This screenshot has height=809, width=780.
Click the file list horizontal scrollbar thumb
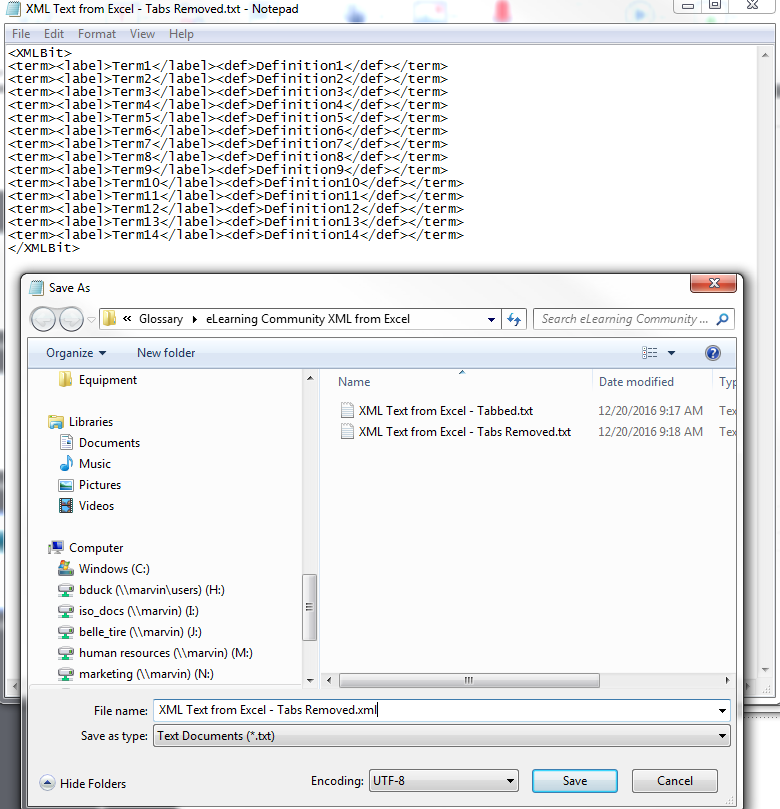(469, 681)
